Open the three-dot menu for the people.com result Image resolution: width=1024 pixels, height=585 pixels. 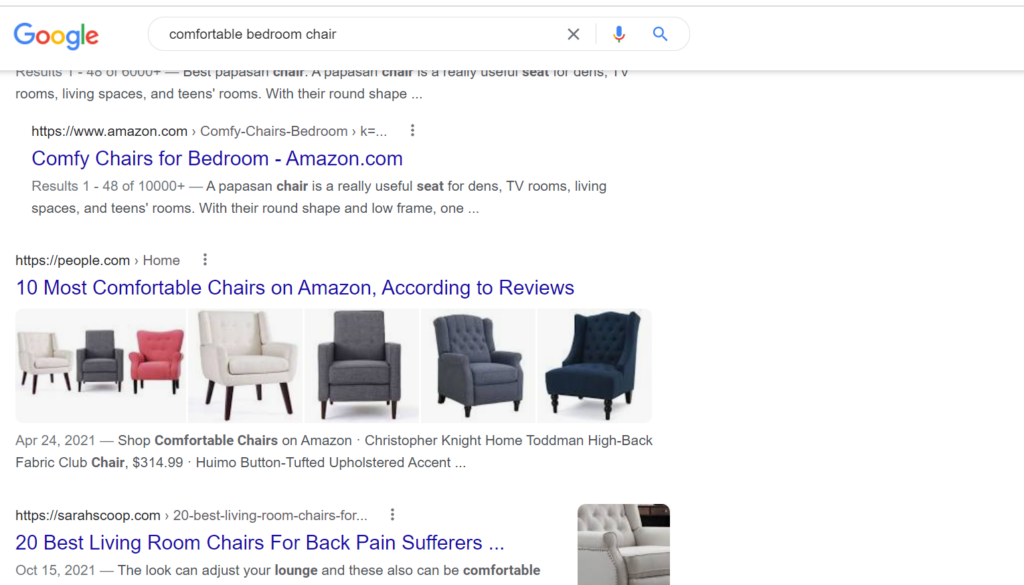(x=205, y=260)
